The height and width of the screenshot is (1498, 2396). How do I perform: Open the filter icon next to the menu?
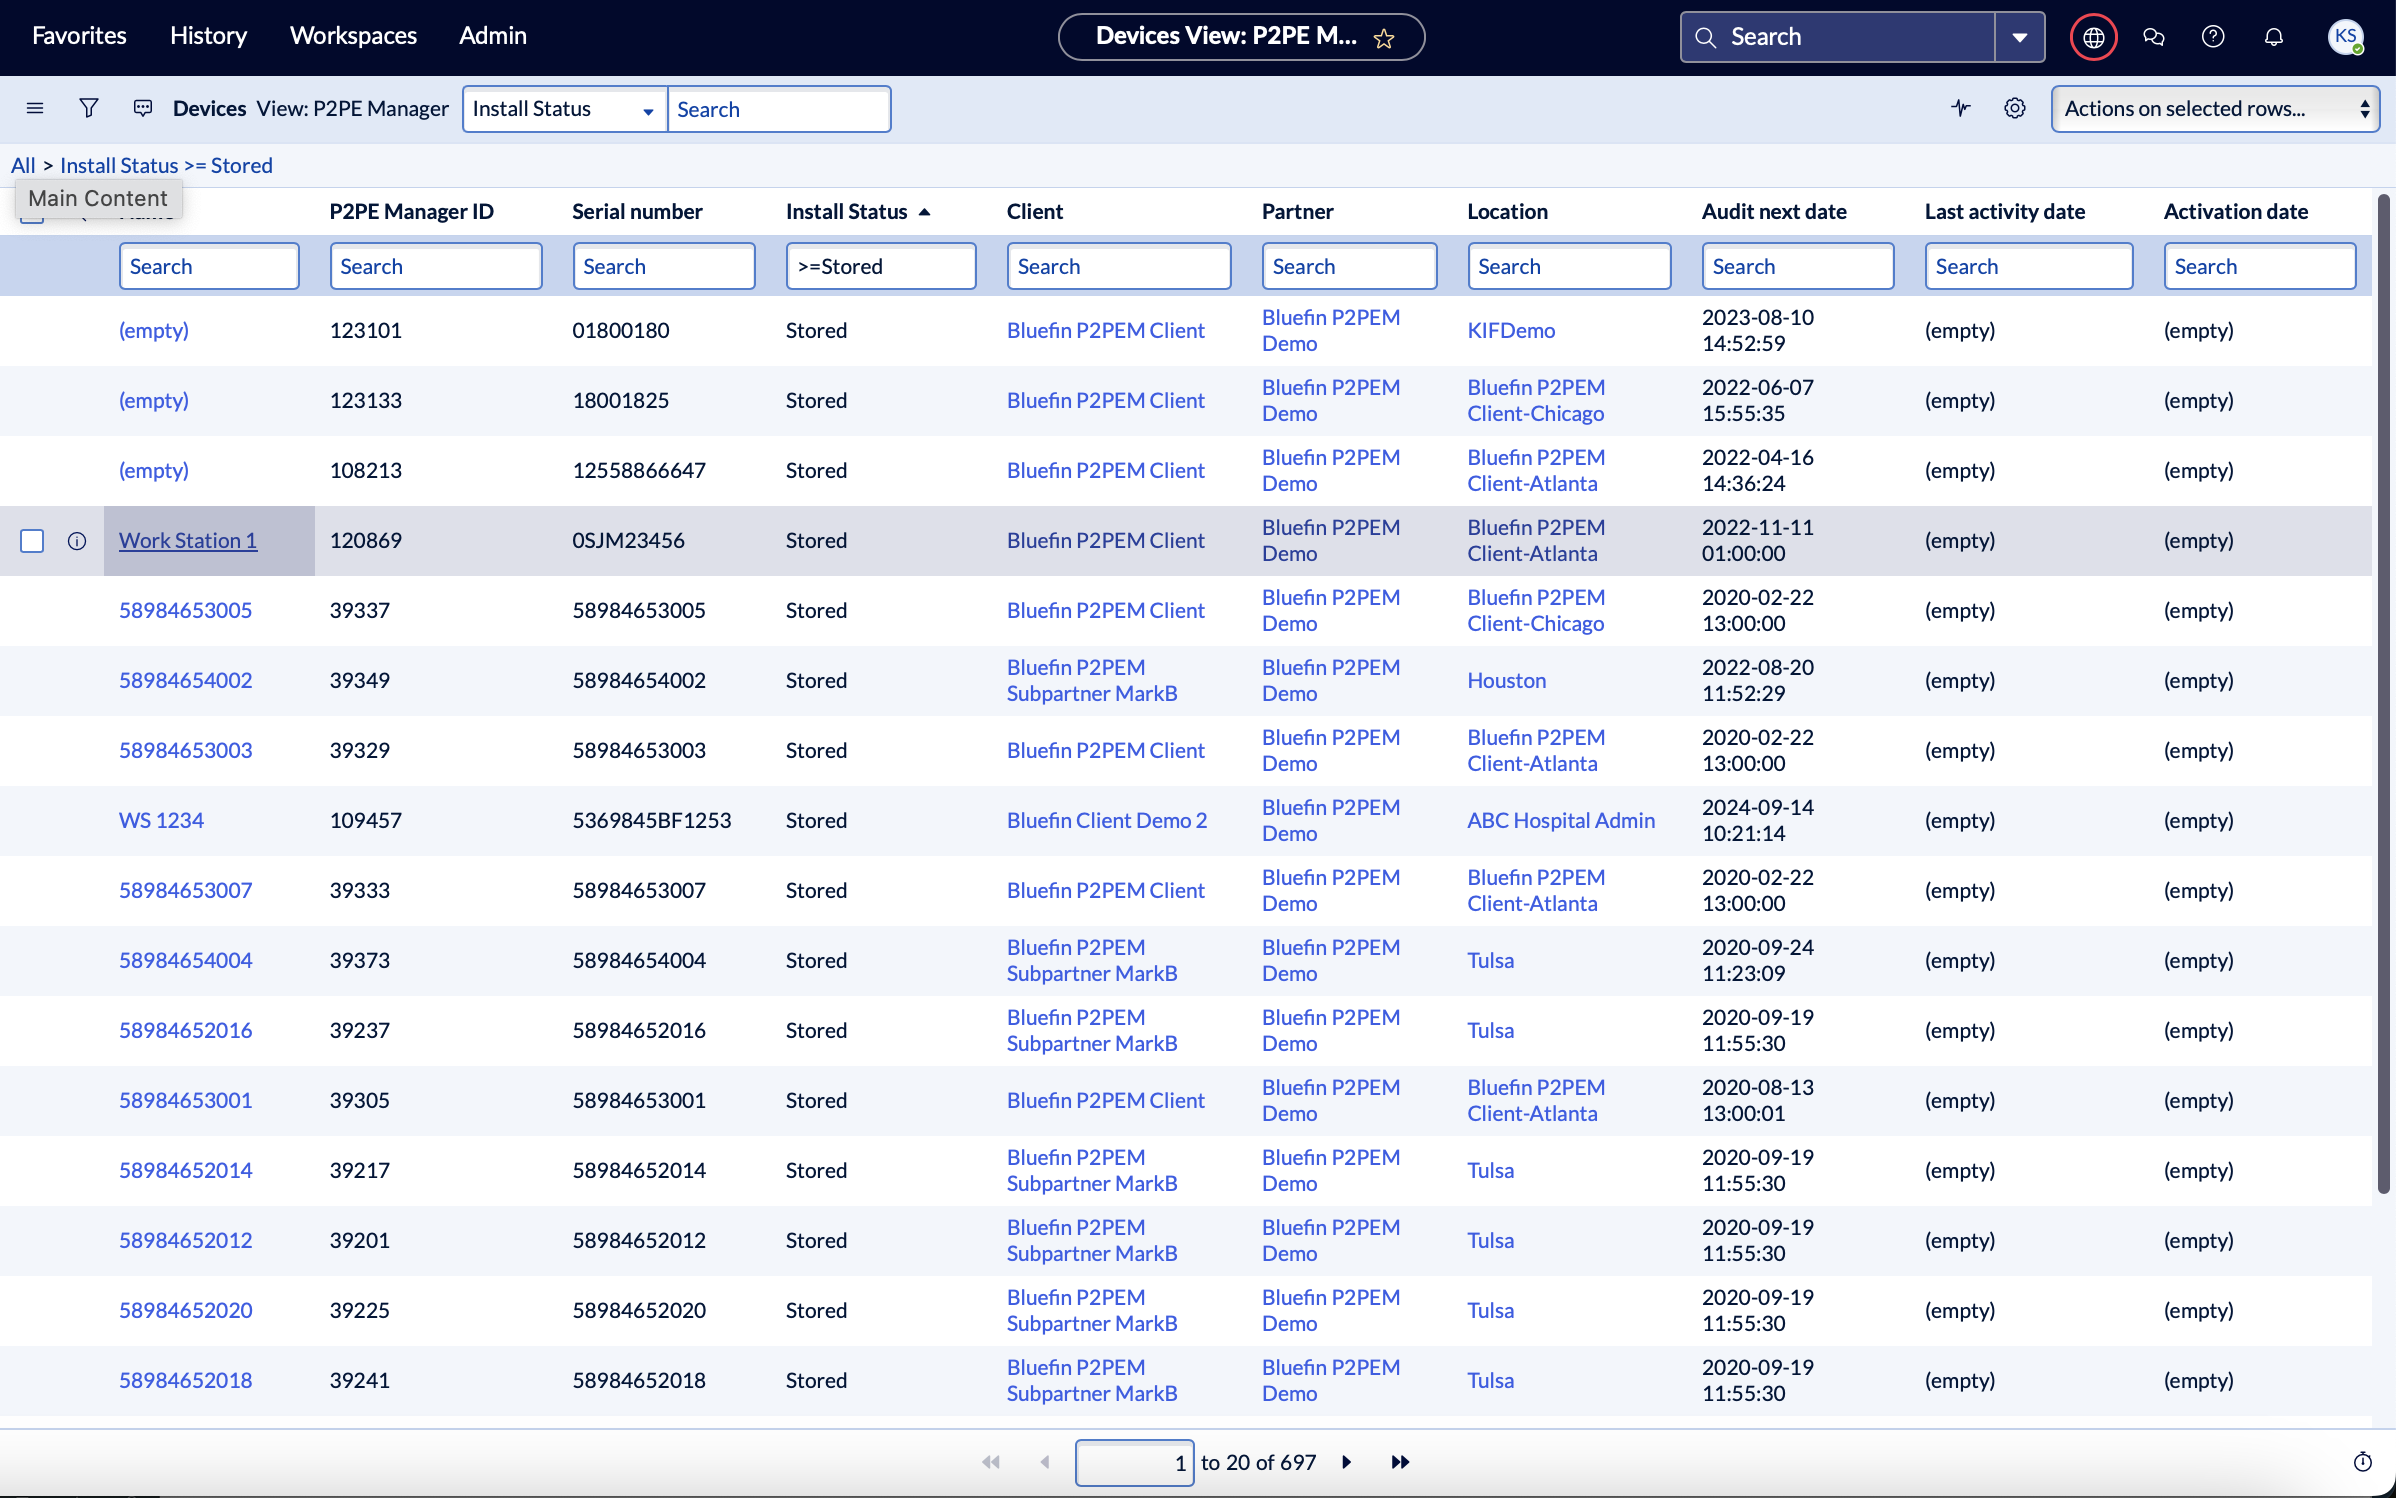point(89,108)
